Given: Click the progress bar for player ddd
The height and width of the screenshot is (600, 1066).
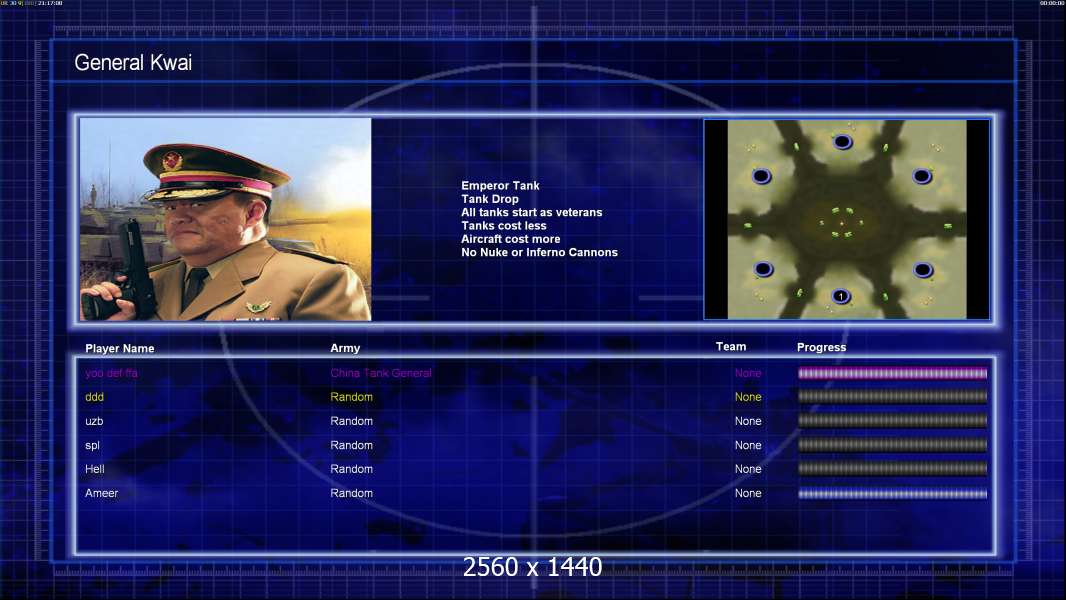Looking at the screenshot, I should (893, 397).
